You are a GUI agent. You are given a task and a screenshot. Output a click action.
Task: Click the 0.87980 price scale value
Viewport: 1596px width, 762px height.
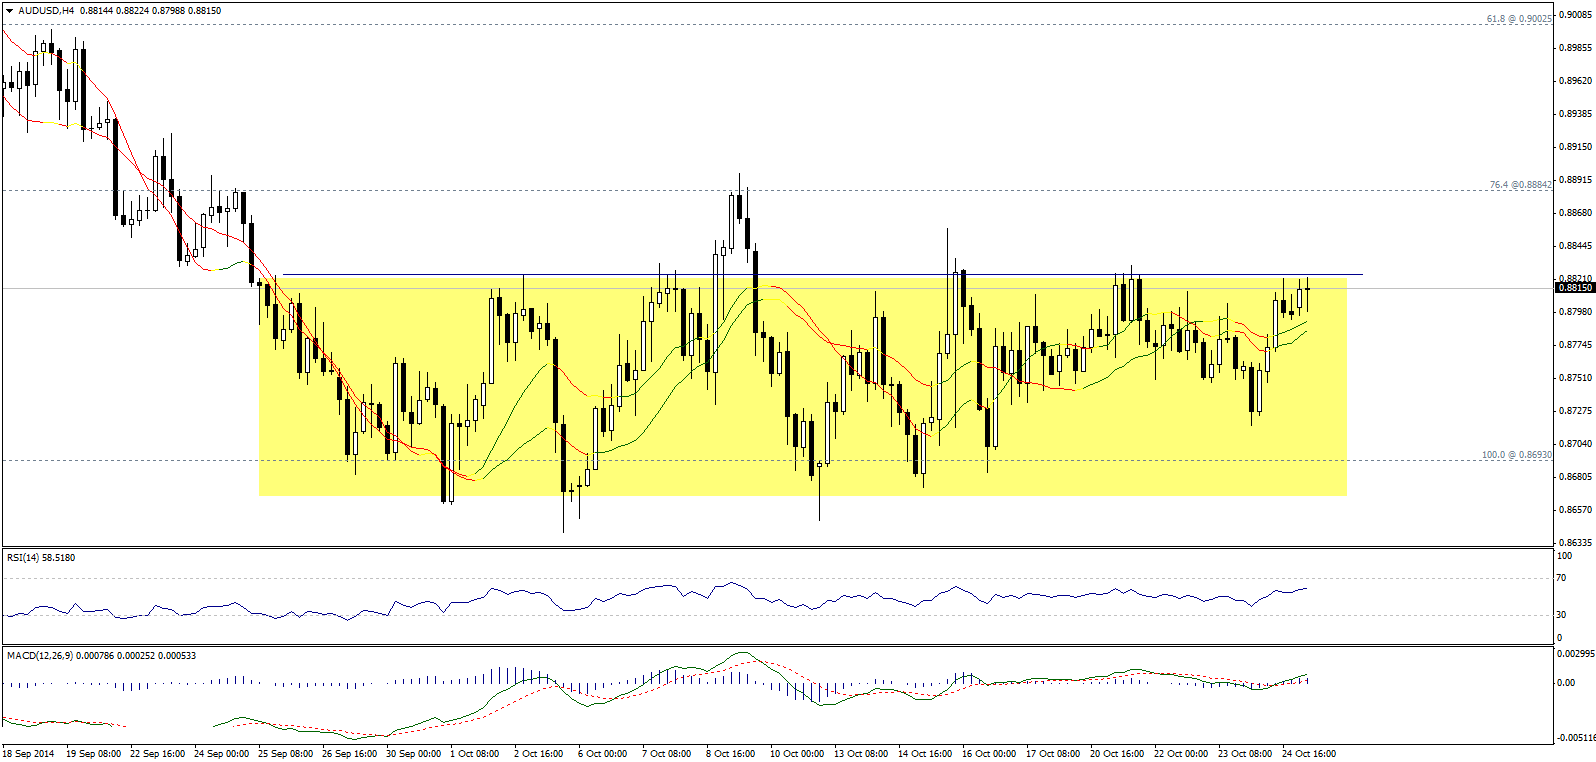pos(1575,312)
